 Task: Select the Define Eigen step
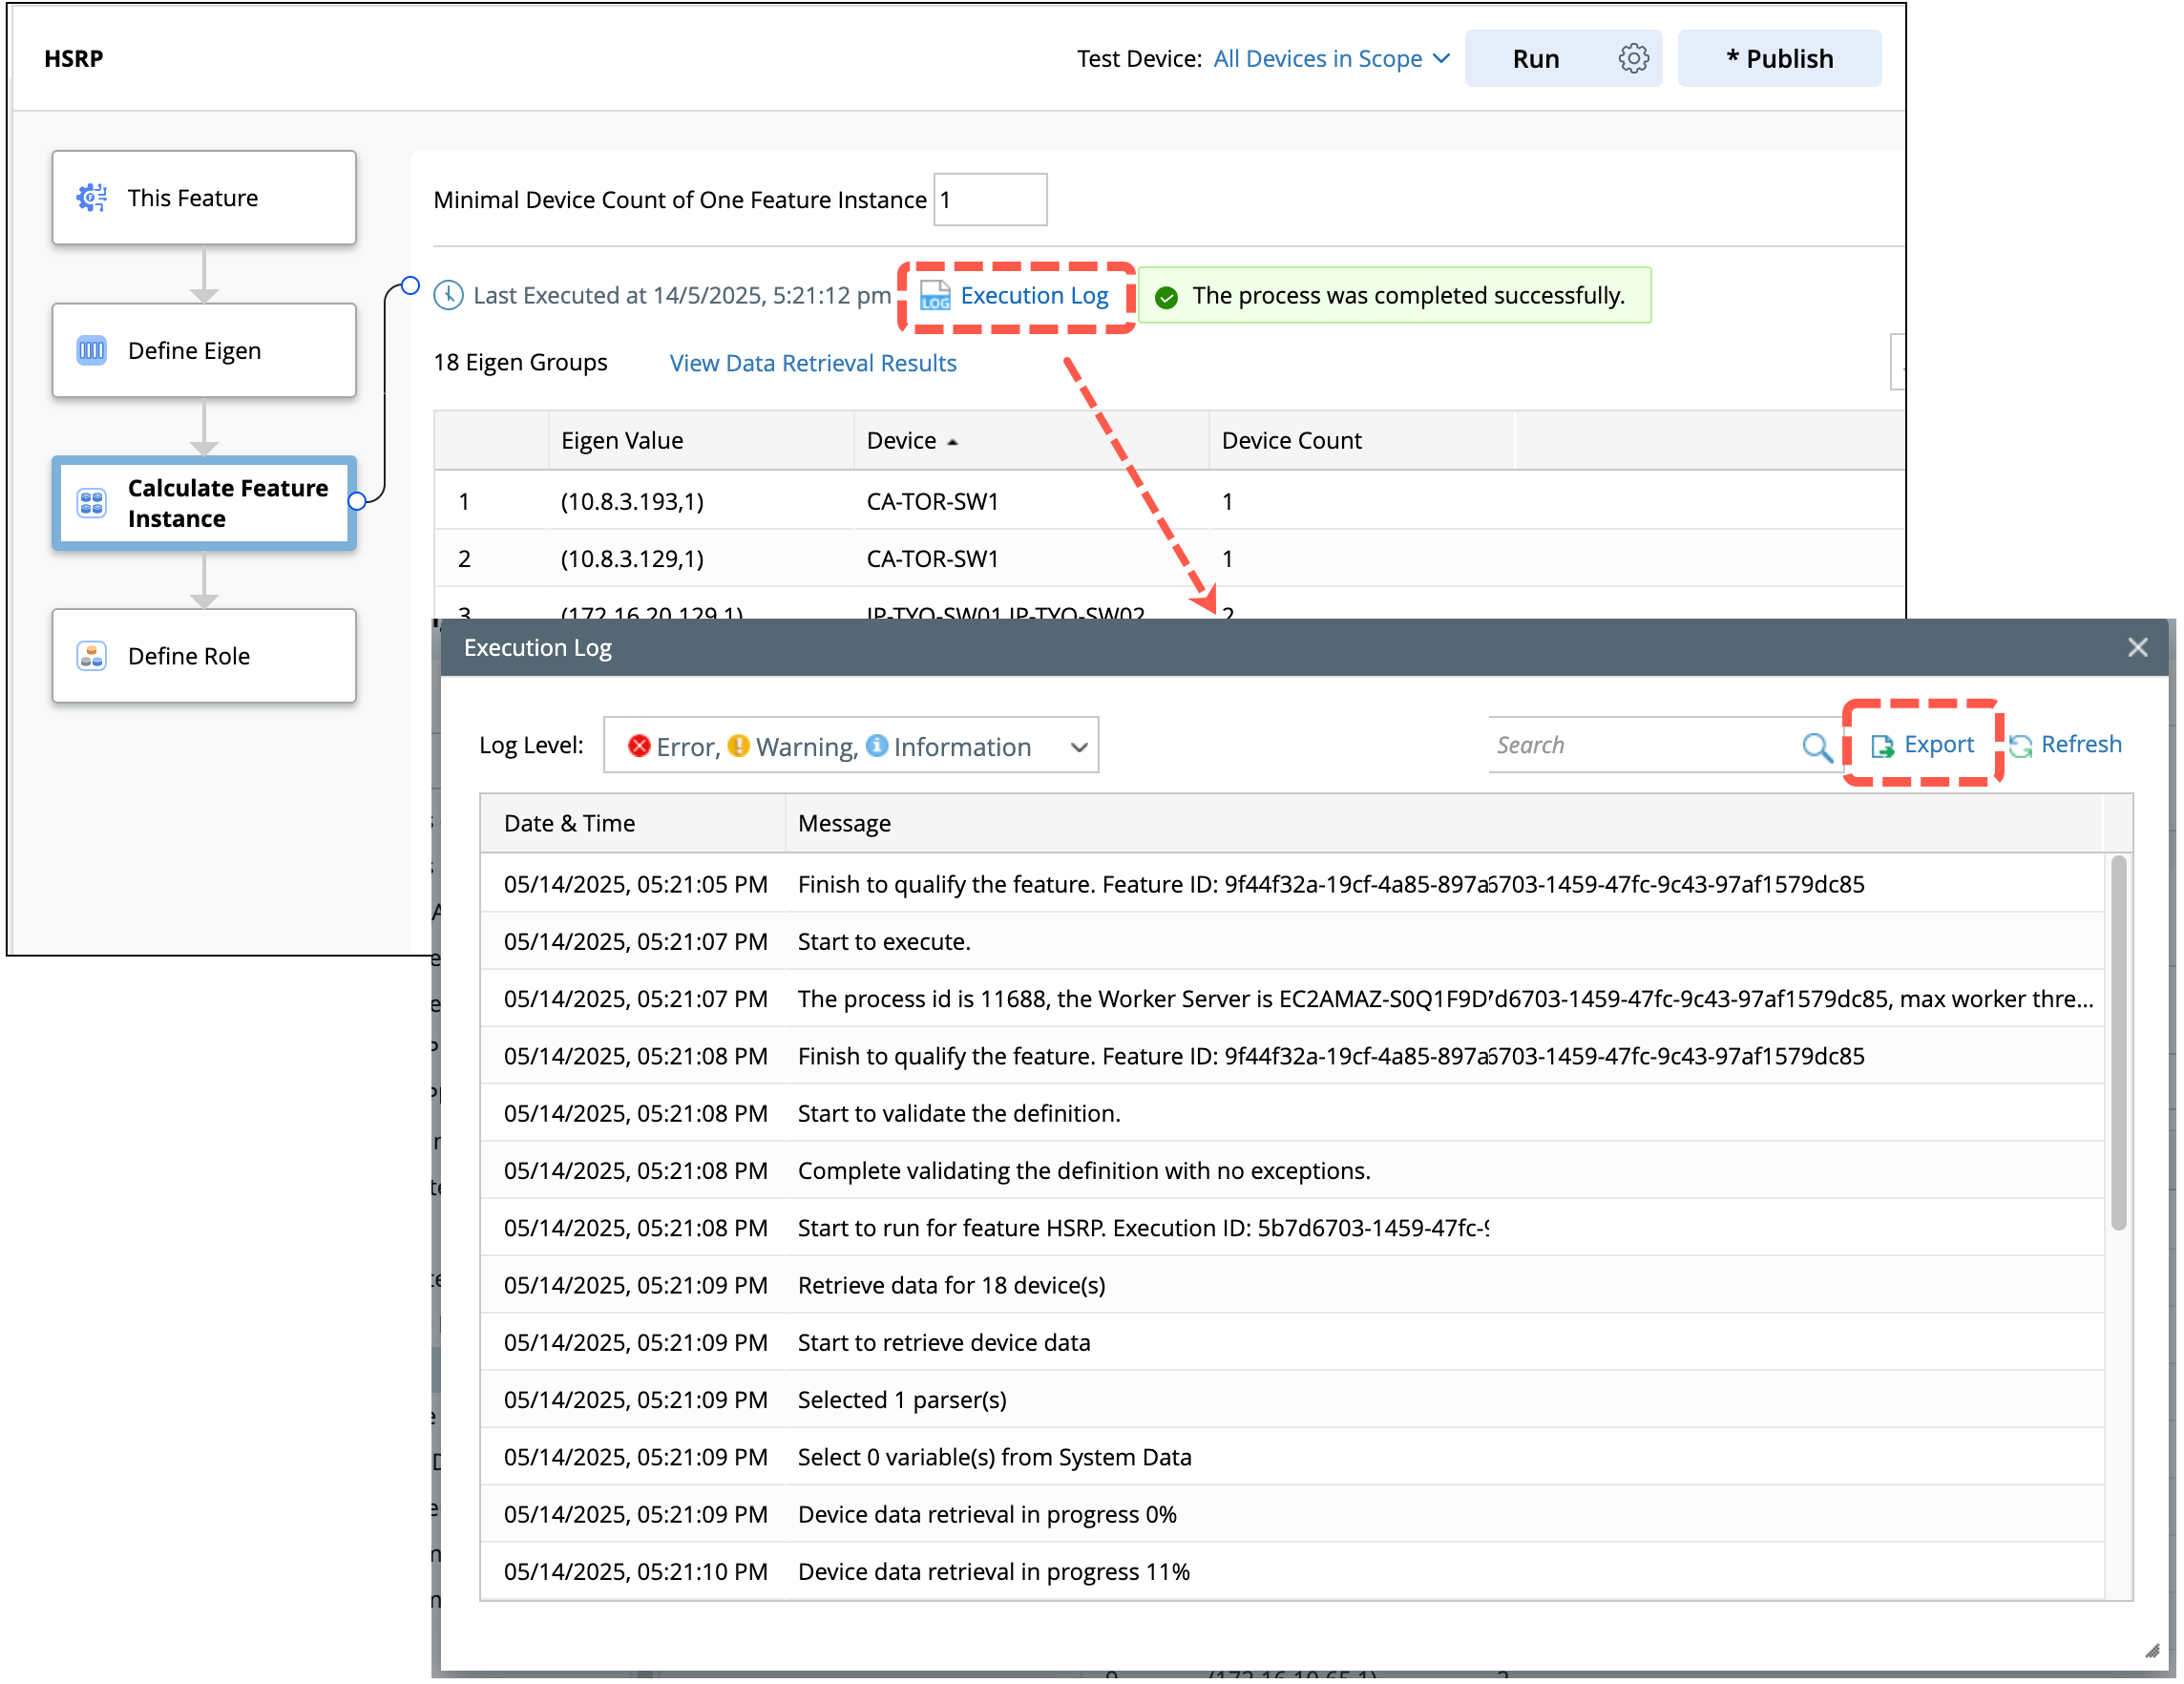click(204, 351)
